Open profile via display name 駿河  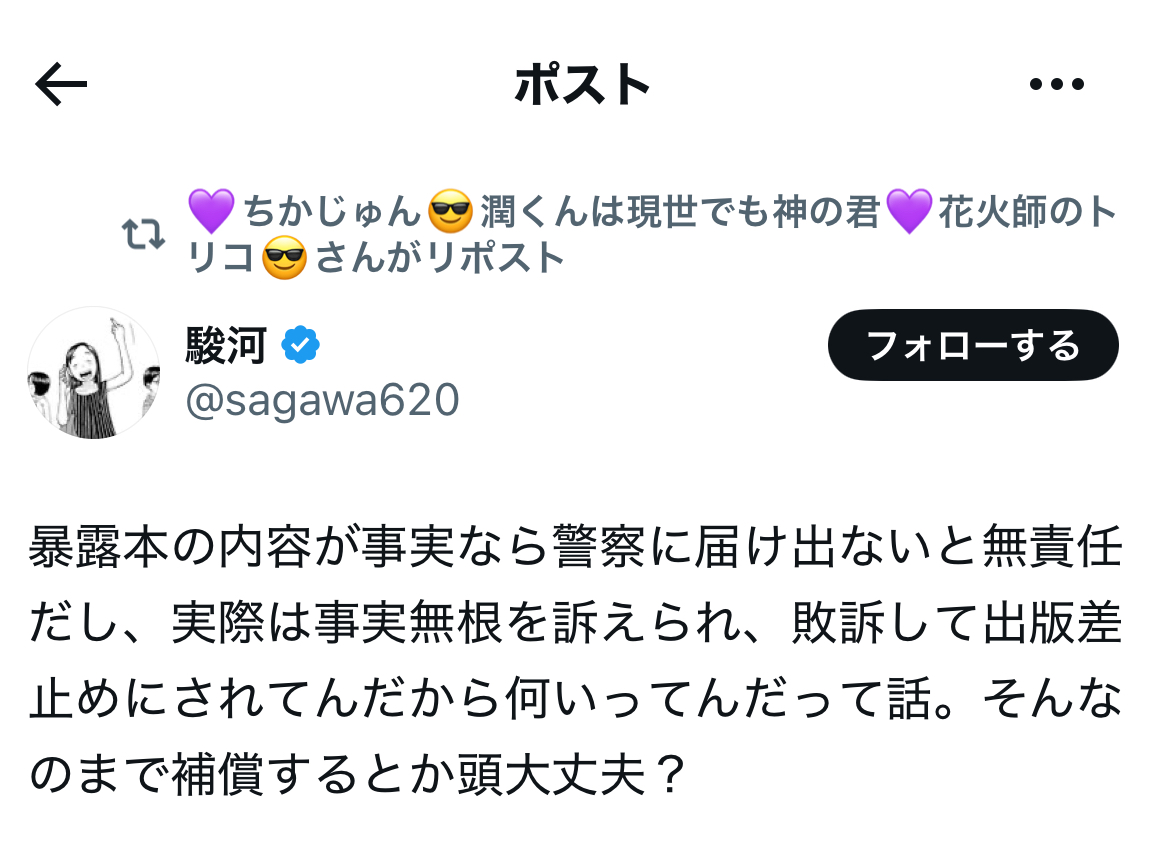coord(226,345)
